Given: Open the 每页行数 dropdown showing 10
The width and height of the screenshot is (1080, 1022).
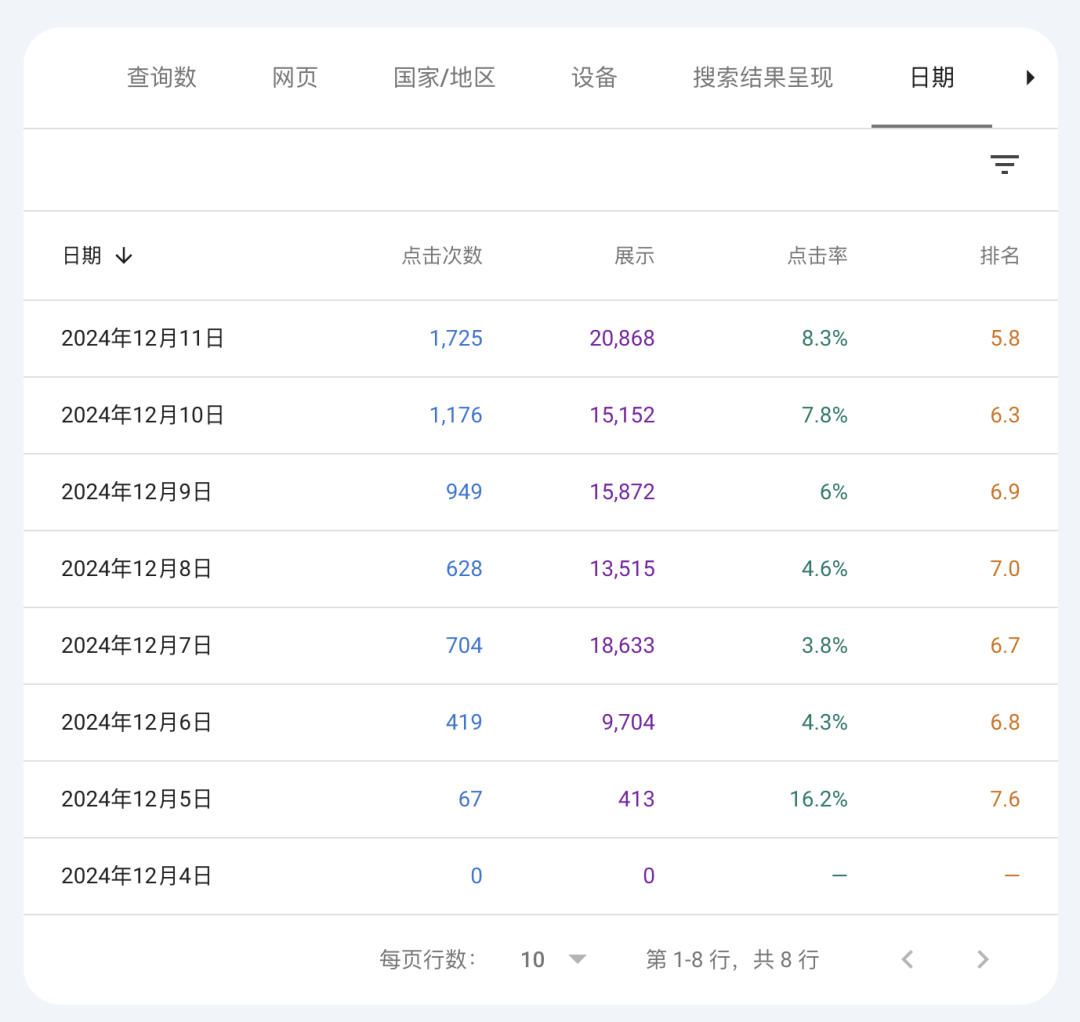Looking at the screenshot, I should click(553, 959).
